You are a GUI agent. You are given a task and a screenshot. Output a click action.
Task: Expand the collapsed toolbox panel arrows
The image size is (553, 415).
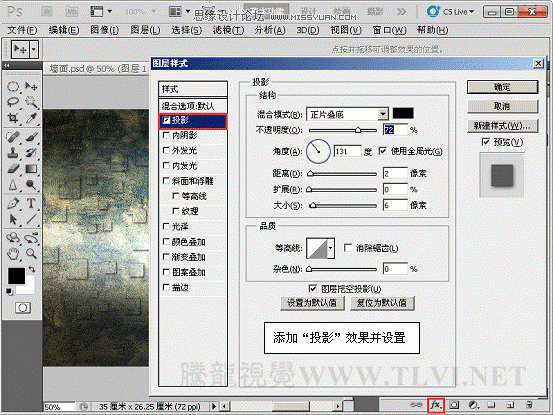(x=7, y=65)
